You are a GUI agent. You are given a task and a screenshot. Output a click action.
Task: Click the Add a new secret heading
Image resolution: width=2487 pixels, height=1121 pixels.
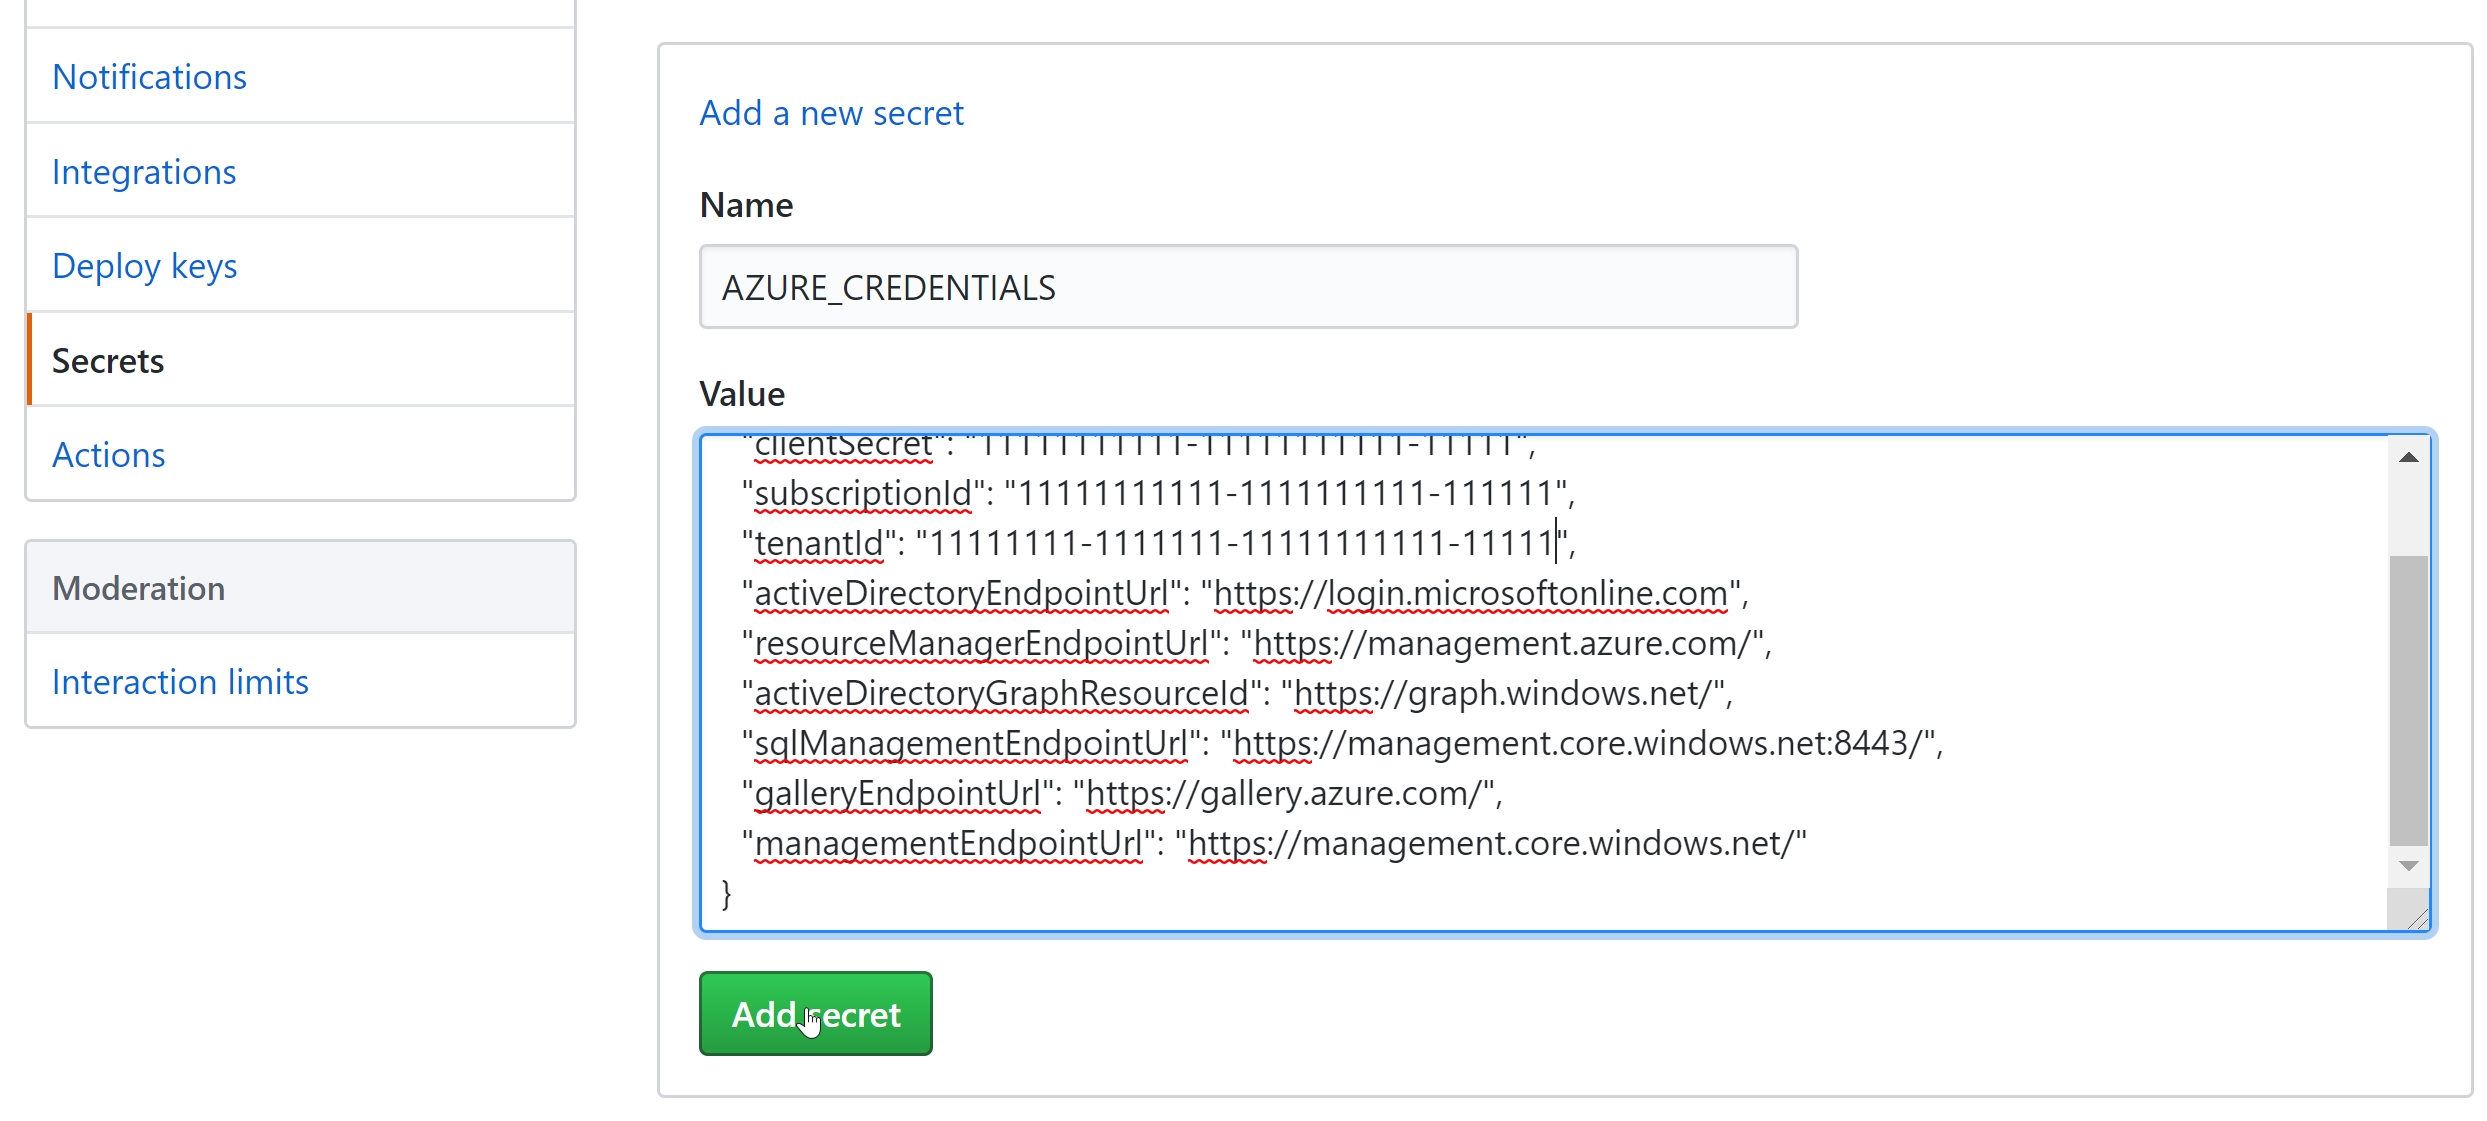coord(833,111)
